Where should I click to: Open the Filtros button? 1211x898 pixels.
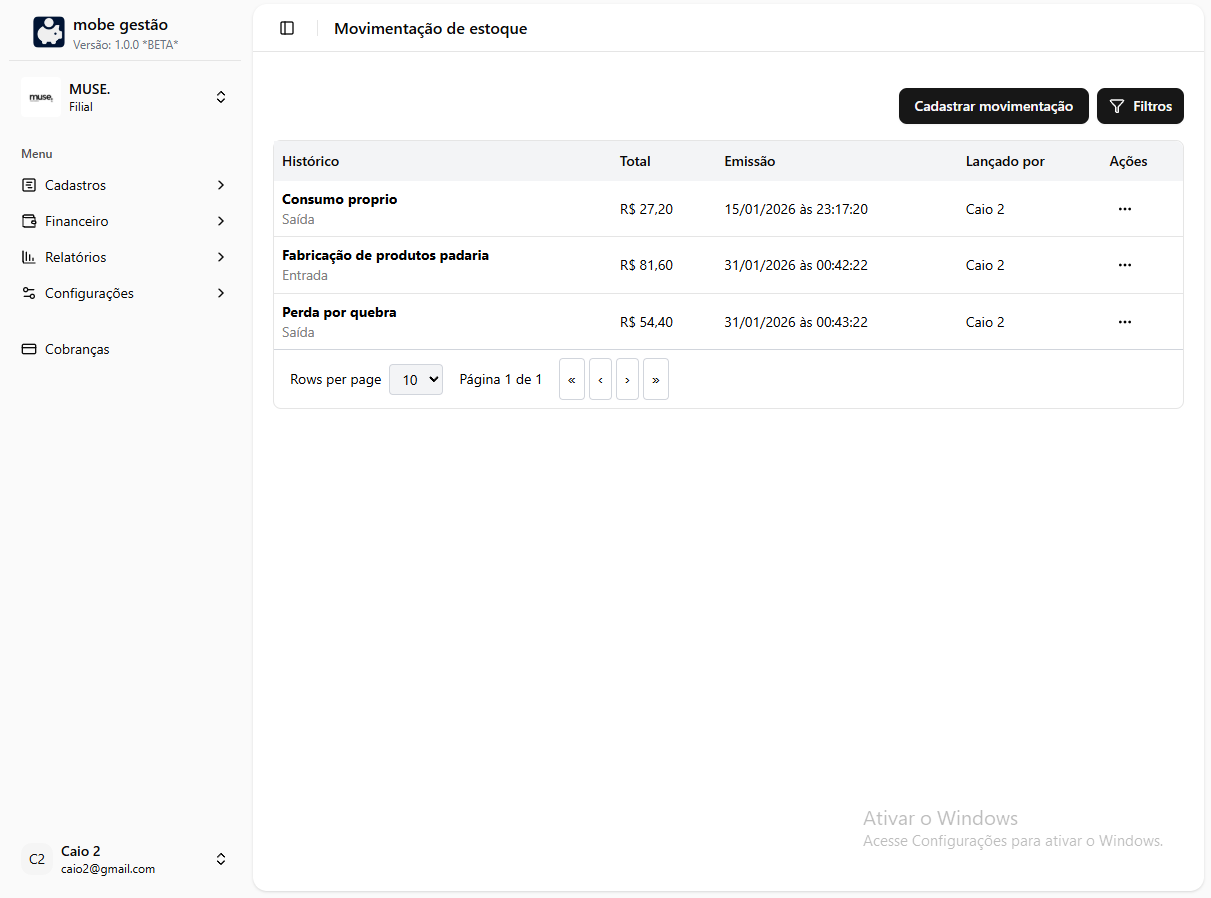(1140, 106)
